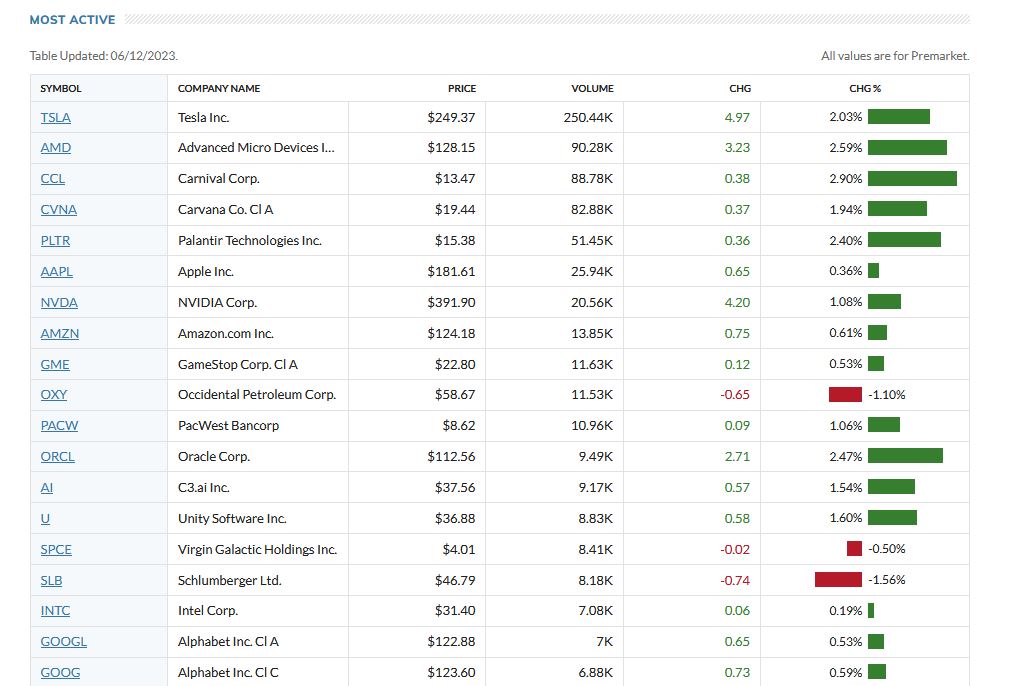Viewport: 1034px width, 686px height.
Task: Click the COMPANY NAME column header
Action: pos(219,89)
